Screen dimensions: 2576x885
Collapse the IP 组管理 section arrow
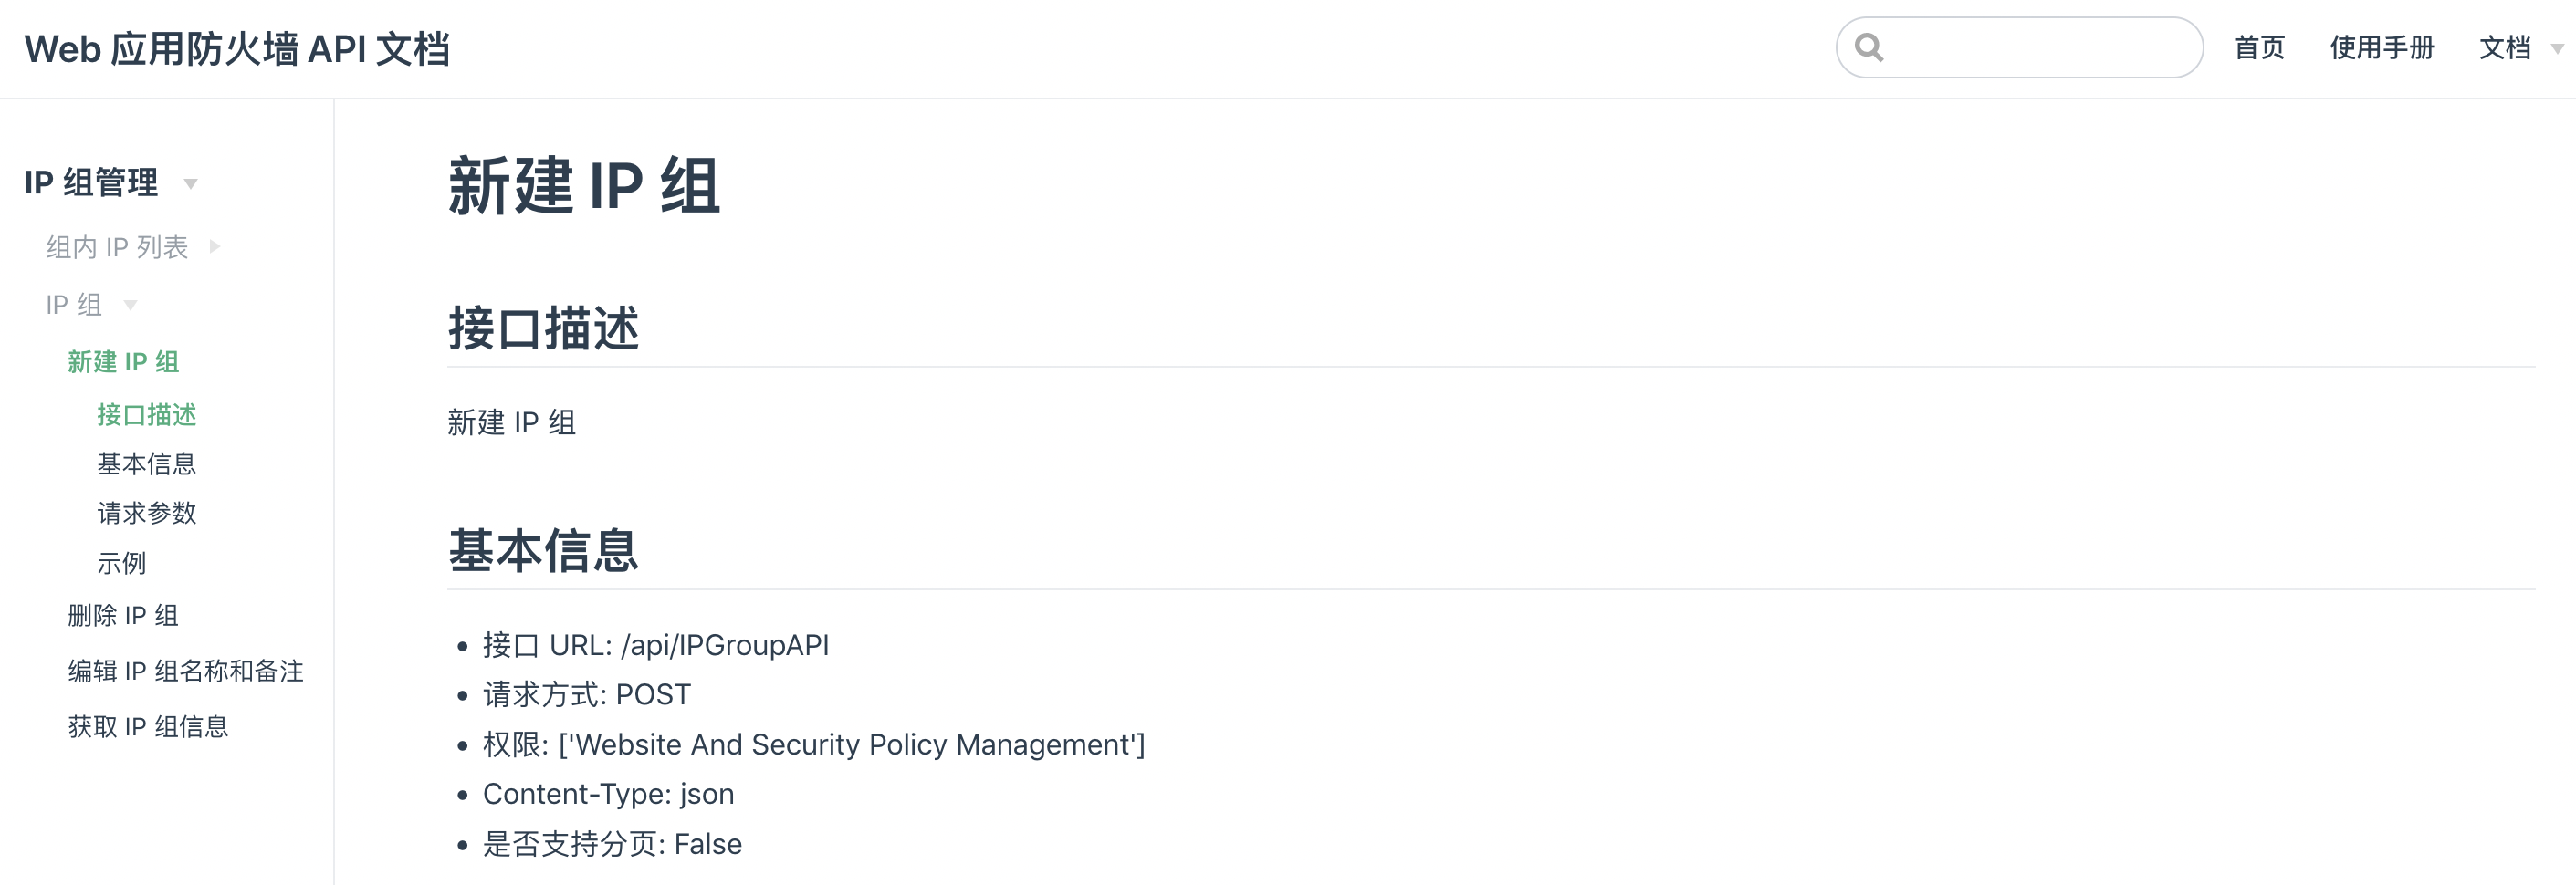click(191, 184)
